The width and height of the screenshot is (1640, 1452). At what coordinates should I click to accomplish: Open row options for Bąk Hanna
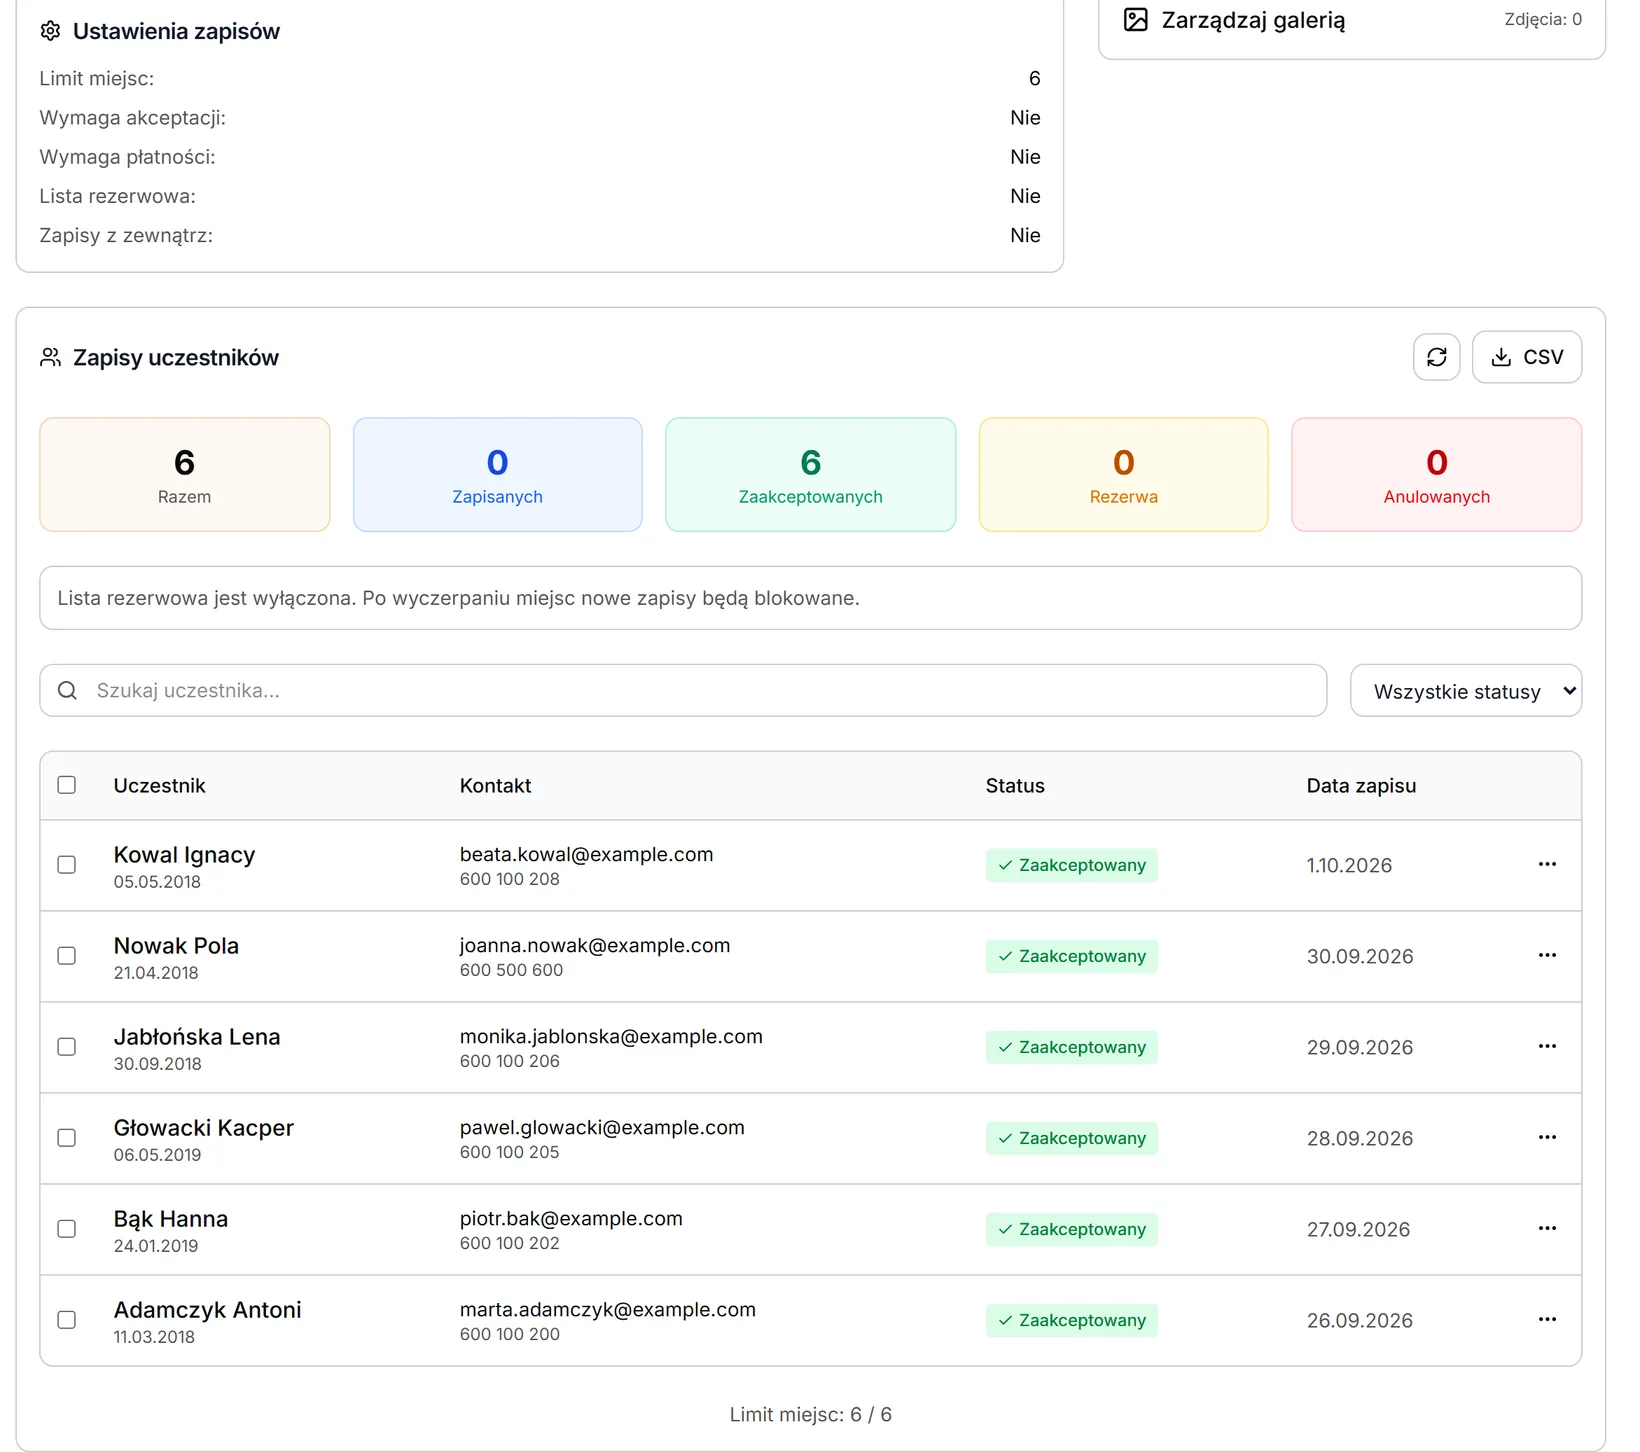coord(1546,1229)
